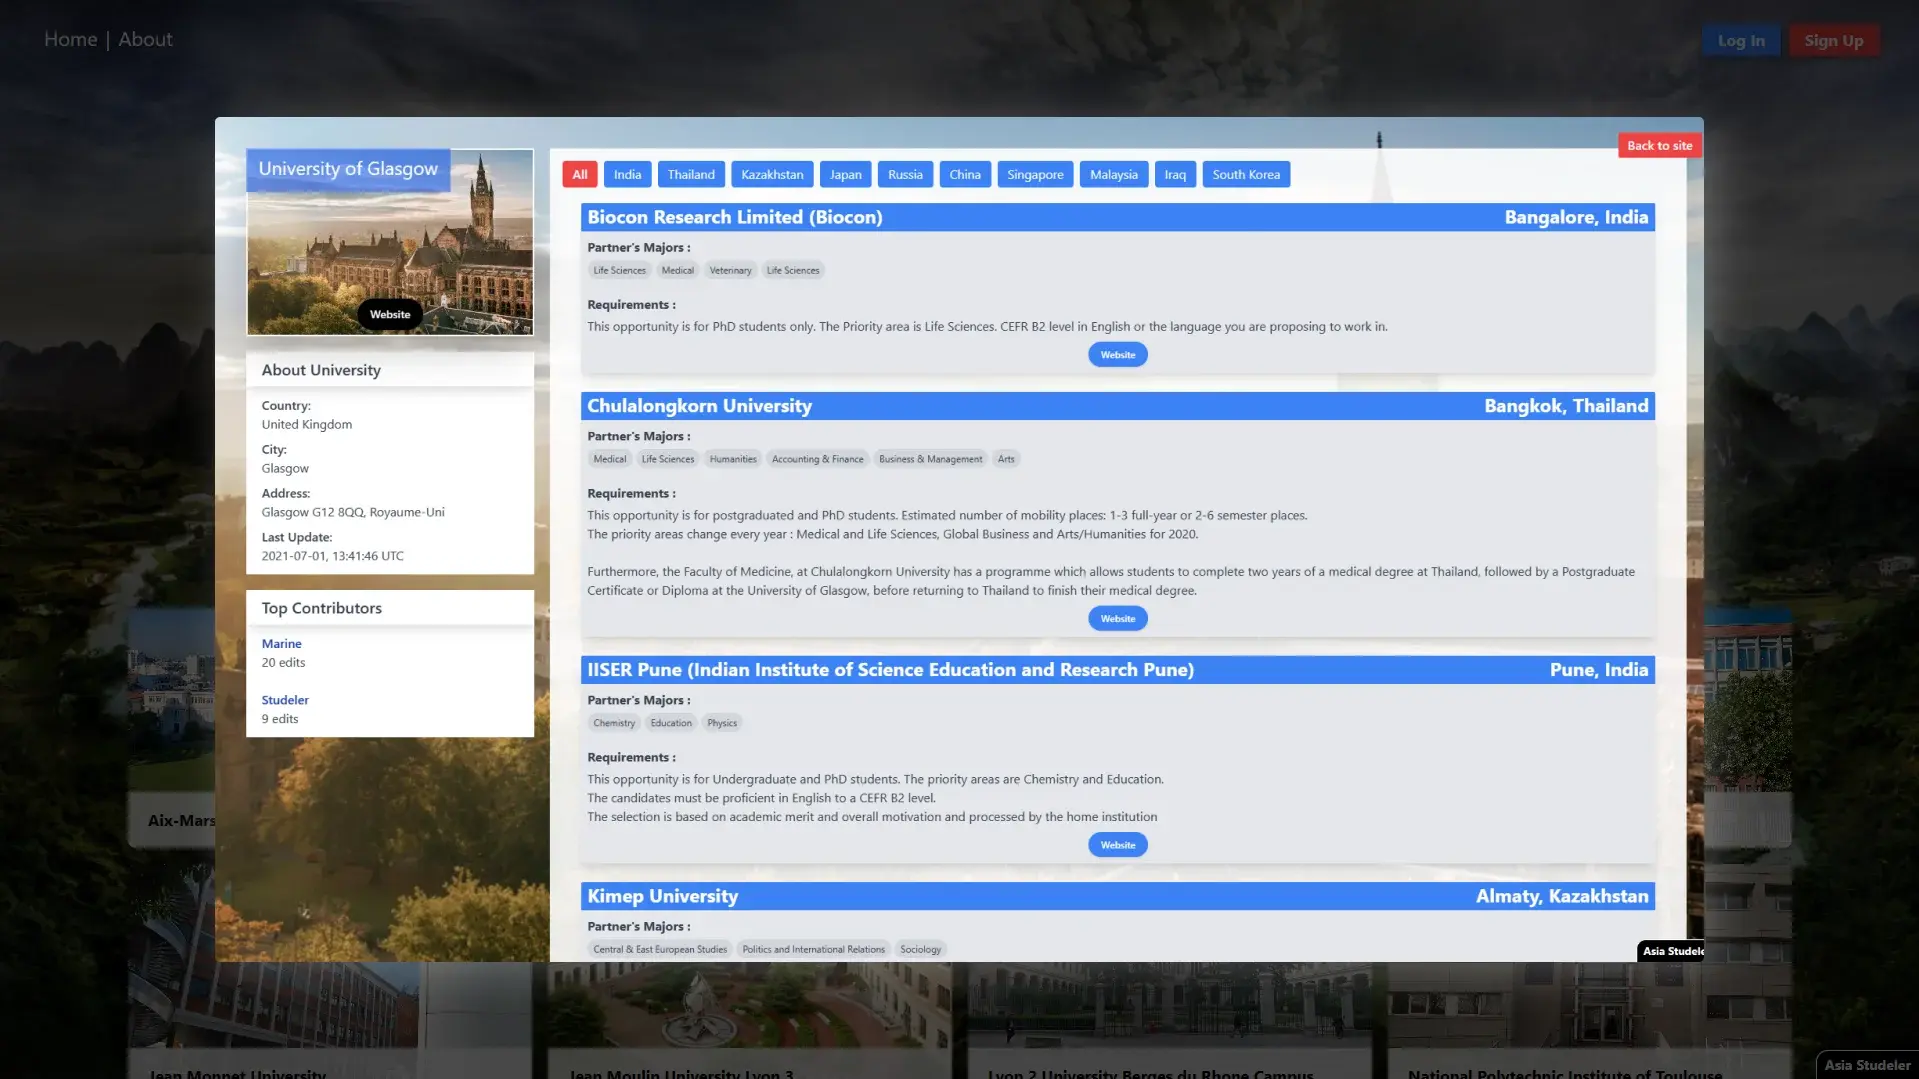Select the All country filter

point(580,174)
